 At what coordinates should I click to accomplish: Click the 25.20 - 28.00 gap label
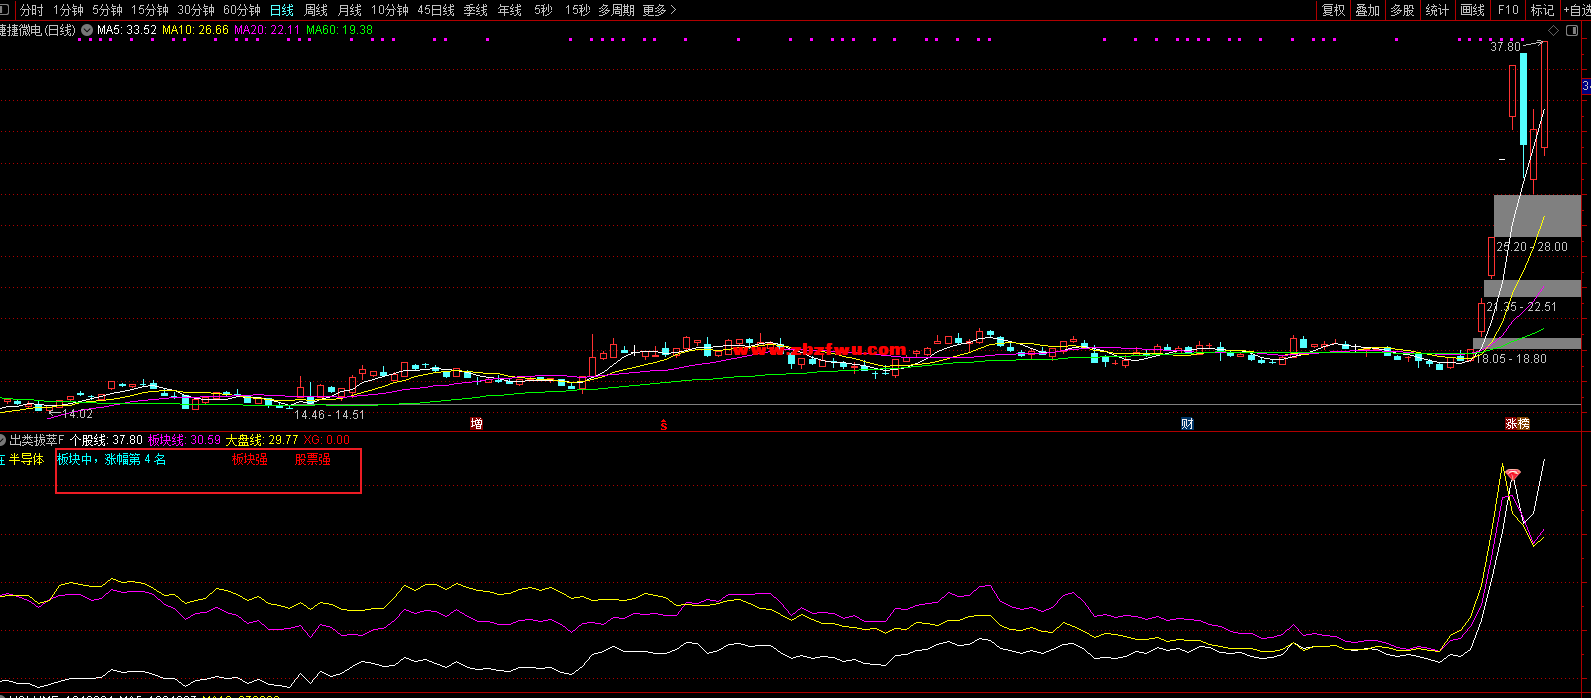pos(1532,247)
